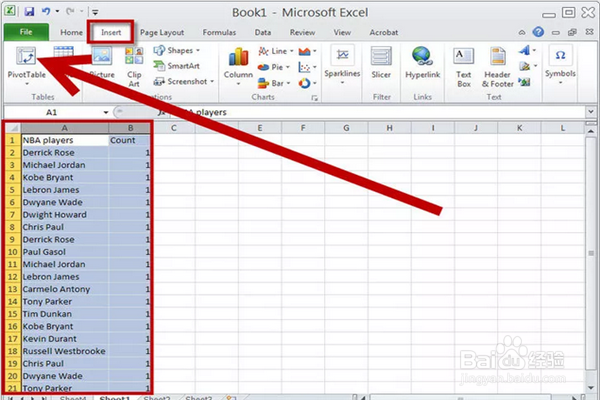
Task: Open the Sheet1 tab
Action: [x=115, y=397]
